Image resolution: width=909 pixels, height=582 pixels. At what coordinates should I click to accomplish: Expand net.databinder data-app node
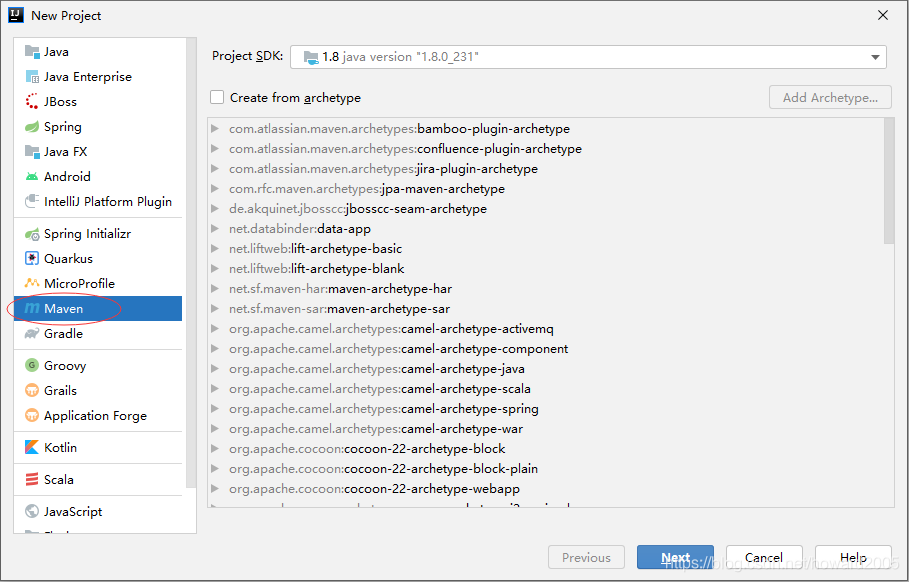point(215,228)
